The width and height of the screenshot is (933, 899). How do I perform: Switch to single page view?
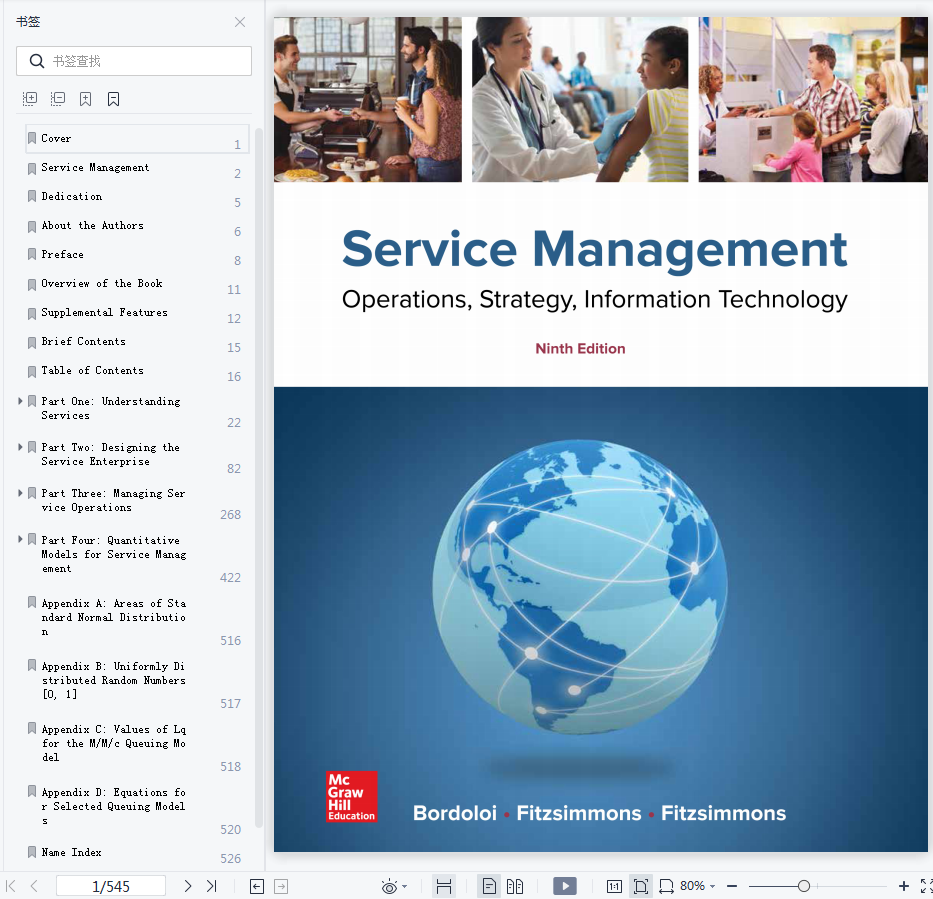[x=489, y=887]
